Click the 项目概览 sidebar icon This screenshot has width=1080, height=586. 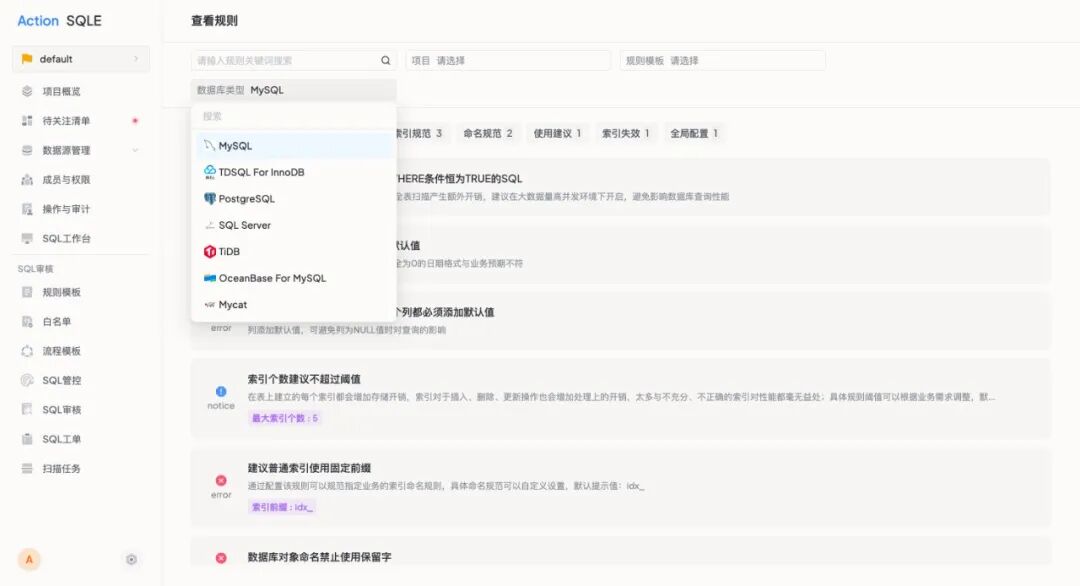[27, 91]
